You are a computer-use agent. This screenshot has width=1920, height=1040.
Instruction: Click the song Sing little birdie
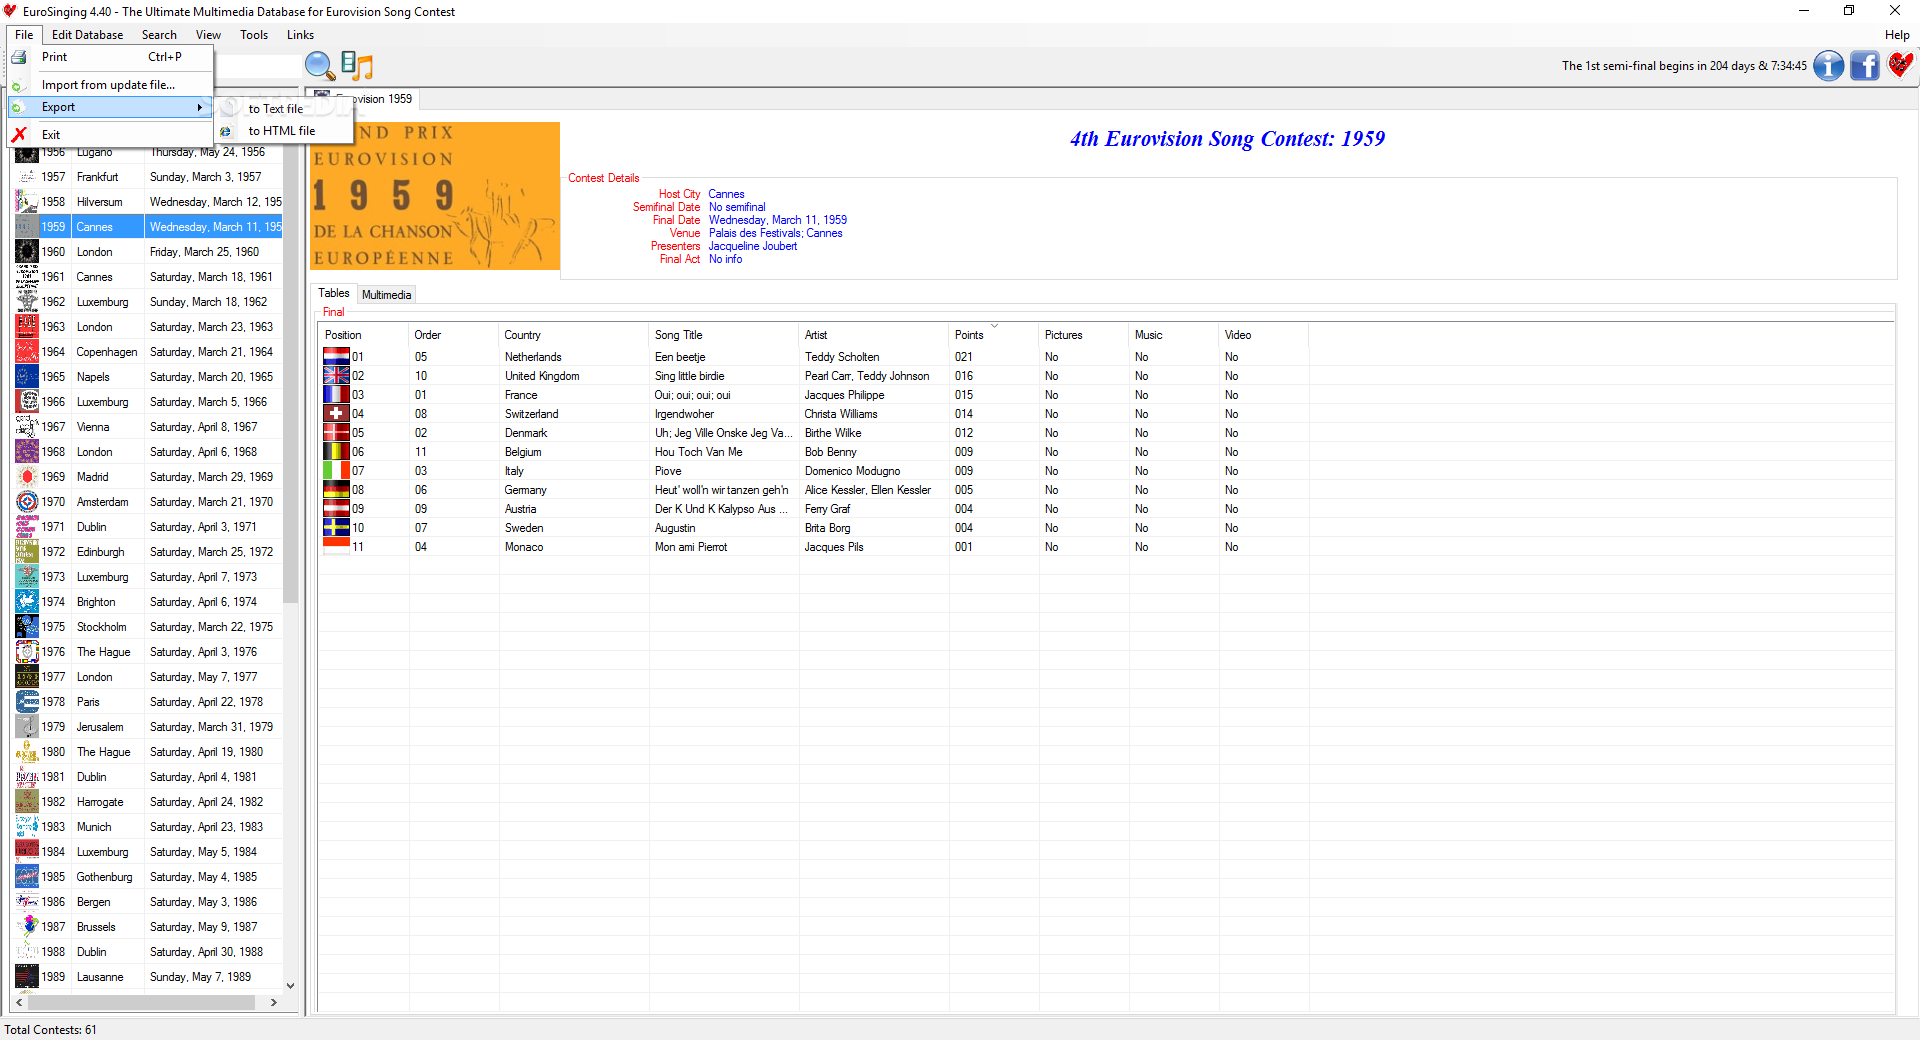point(689,376)
